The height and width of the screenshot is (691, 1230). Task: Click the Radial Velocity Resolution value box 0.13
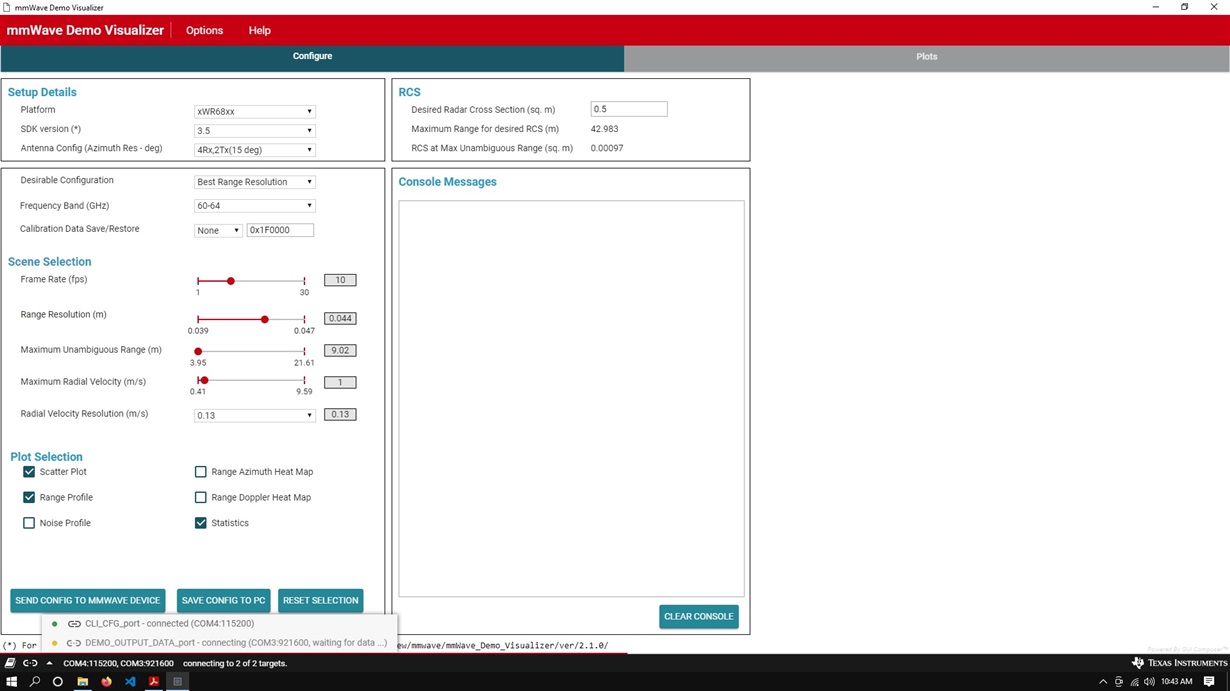[x=340, y=414]
